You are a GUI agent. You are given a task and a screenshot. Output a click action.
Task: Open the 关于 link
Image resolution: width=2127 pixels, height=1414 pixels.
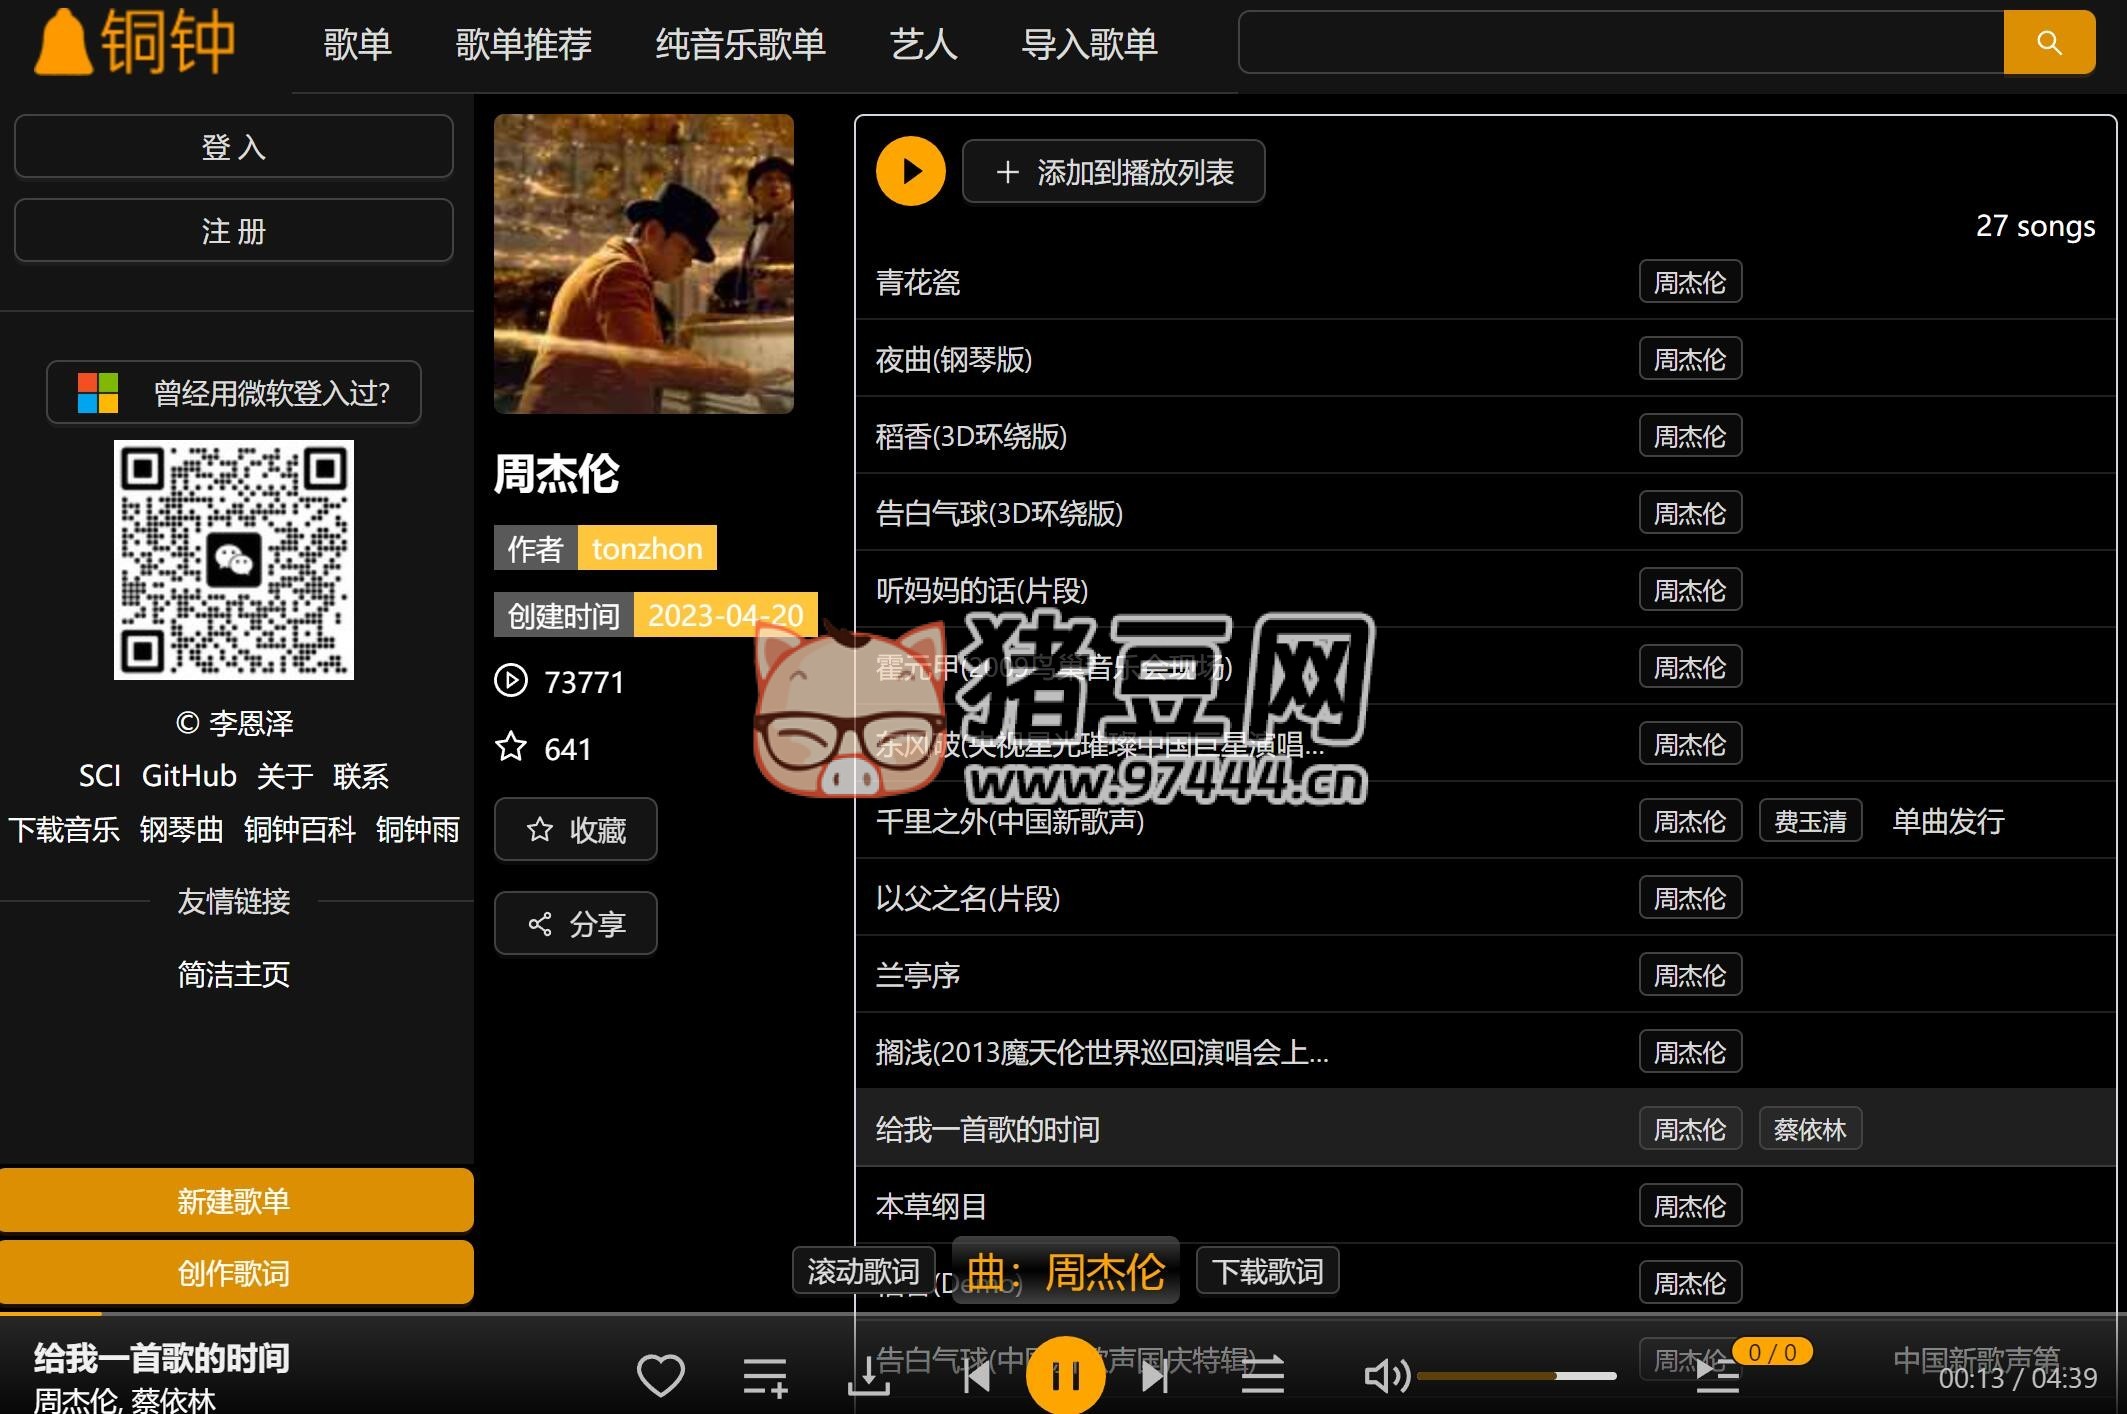pos(285,776)
